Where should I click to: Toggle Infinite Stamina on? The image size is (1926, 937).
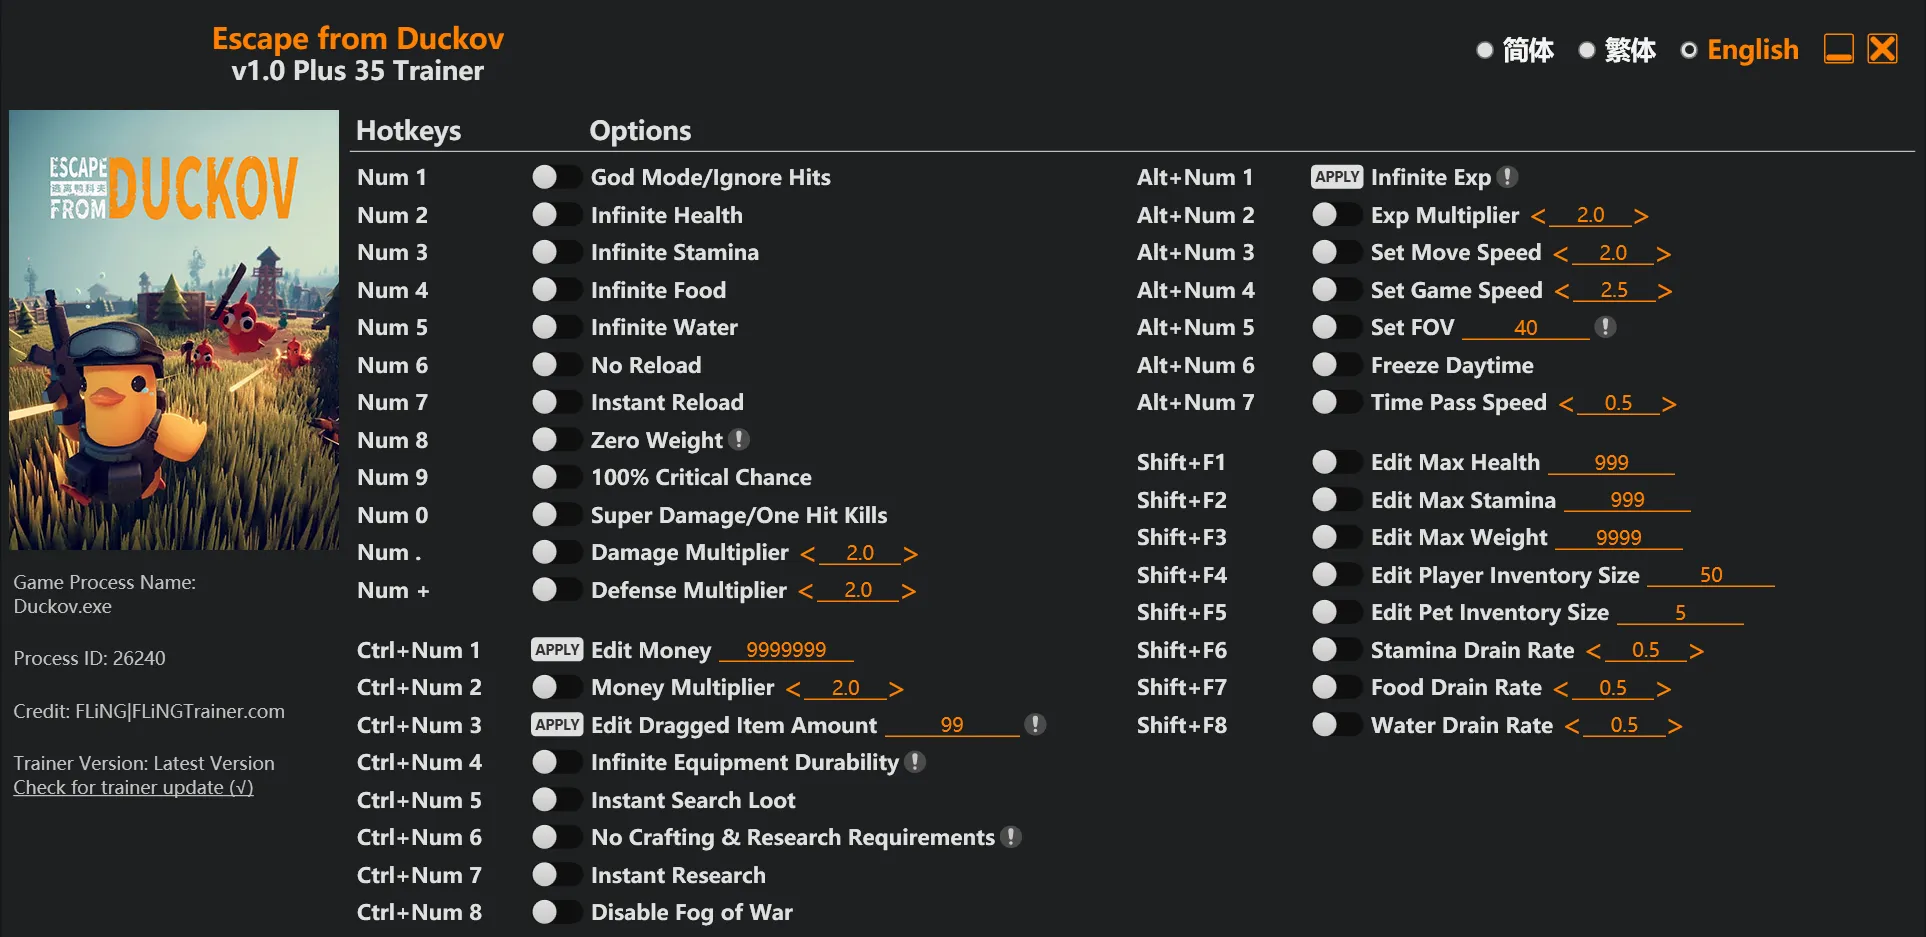point(556,252)
